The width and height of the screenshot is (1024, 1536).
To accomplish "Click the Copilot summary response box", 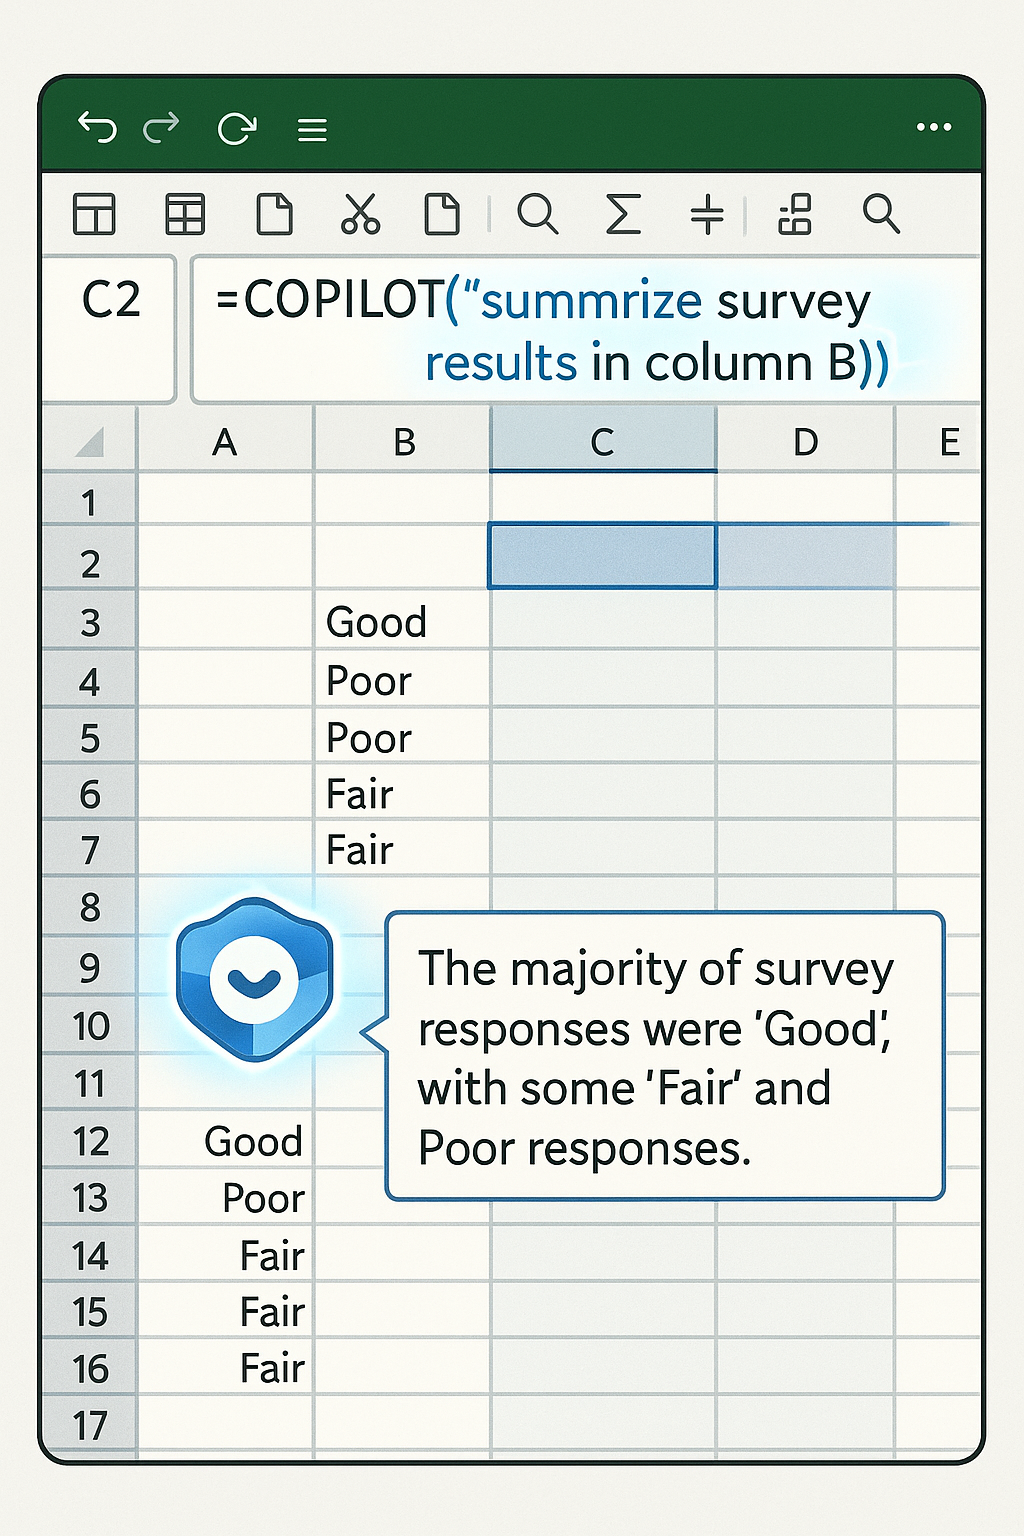I will pyautogui.click(x=664, y=1056).
